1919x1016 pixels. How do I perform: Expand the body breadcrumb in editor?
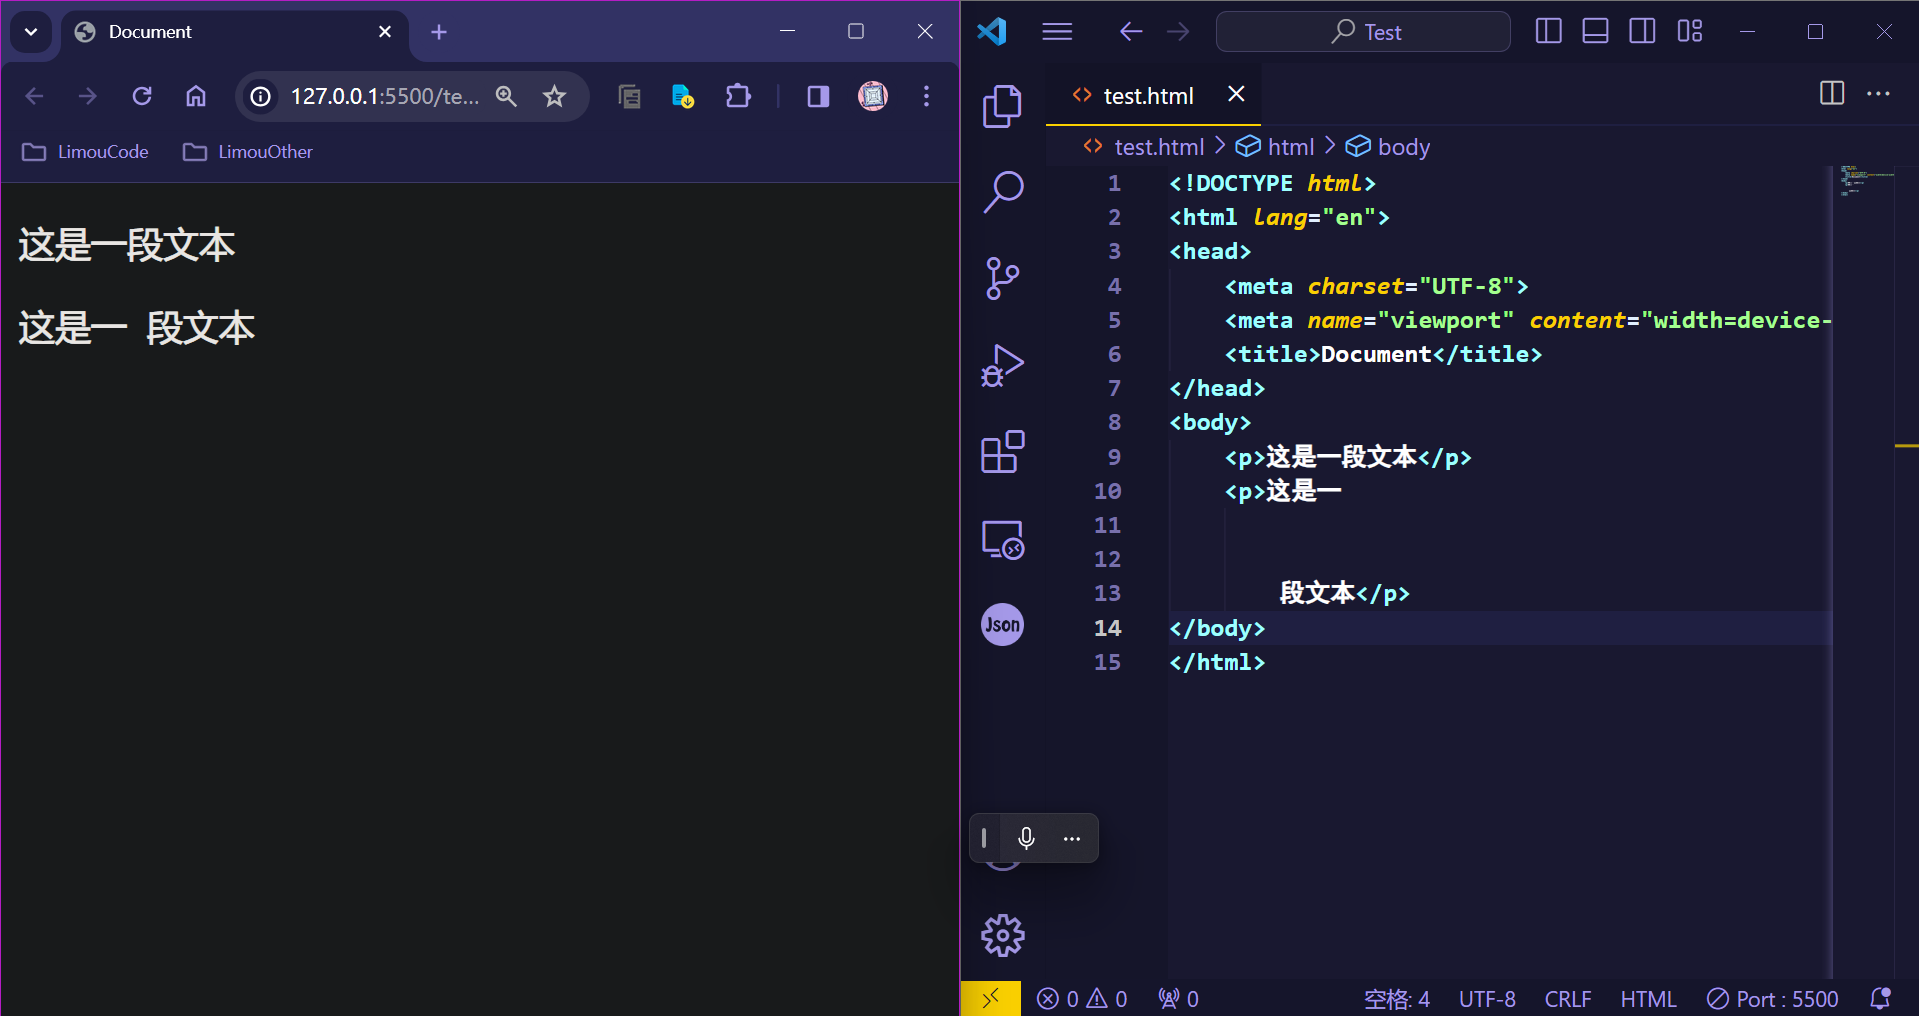[1402, 147]
